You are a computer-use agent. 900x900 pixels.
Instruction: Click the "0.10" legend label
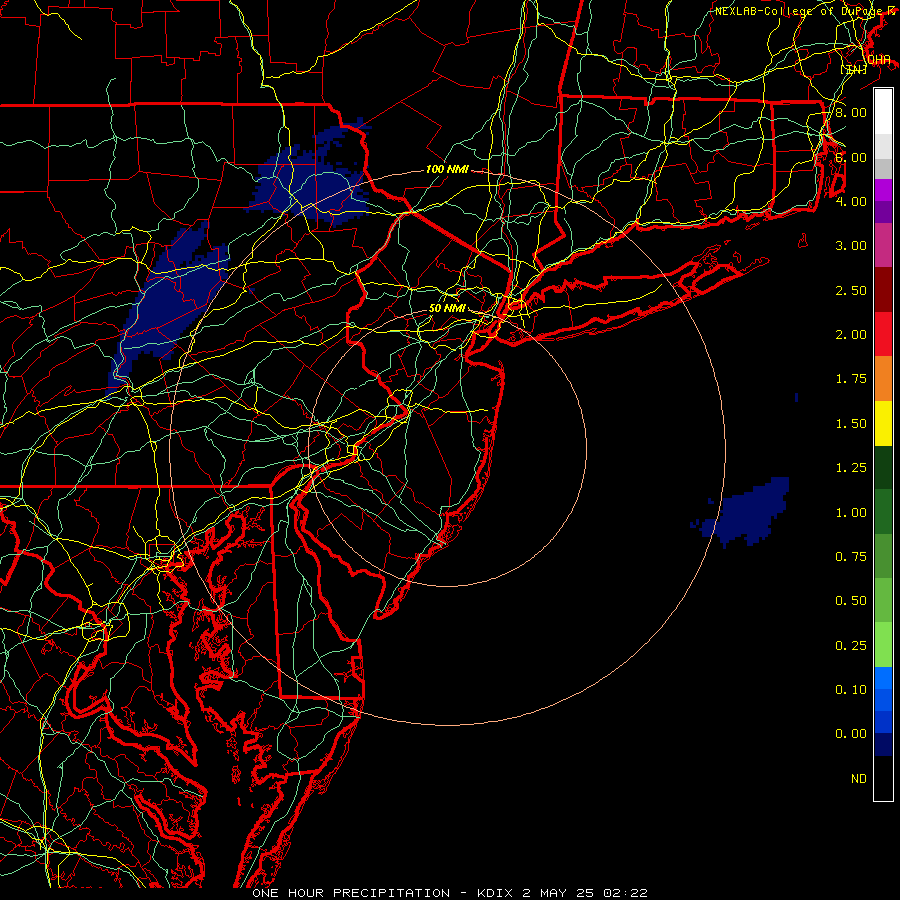(x=851, y=690)
